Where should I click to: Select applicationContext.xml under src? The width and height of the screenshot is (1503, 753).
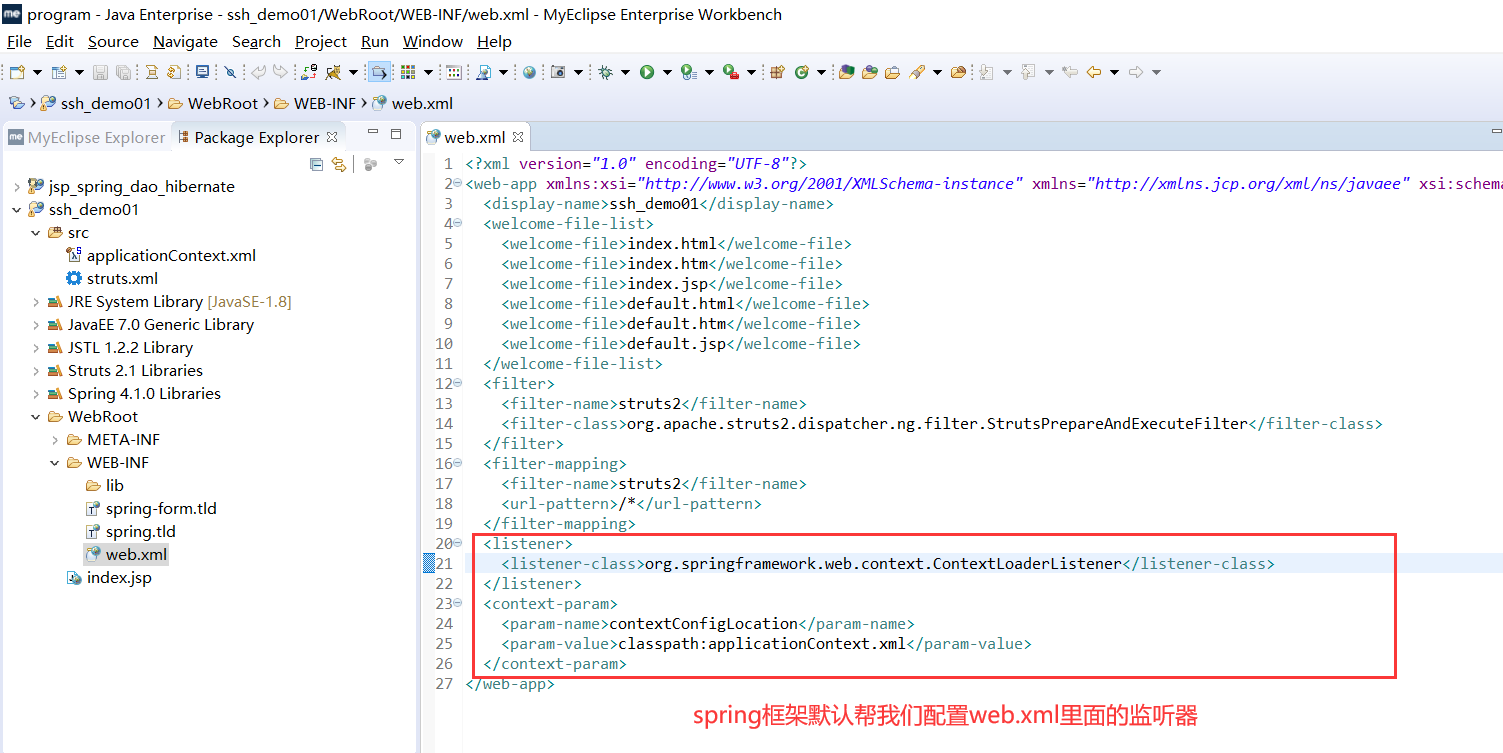pos(172,255)
